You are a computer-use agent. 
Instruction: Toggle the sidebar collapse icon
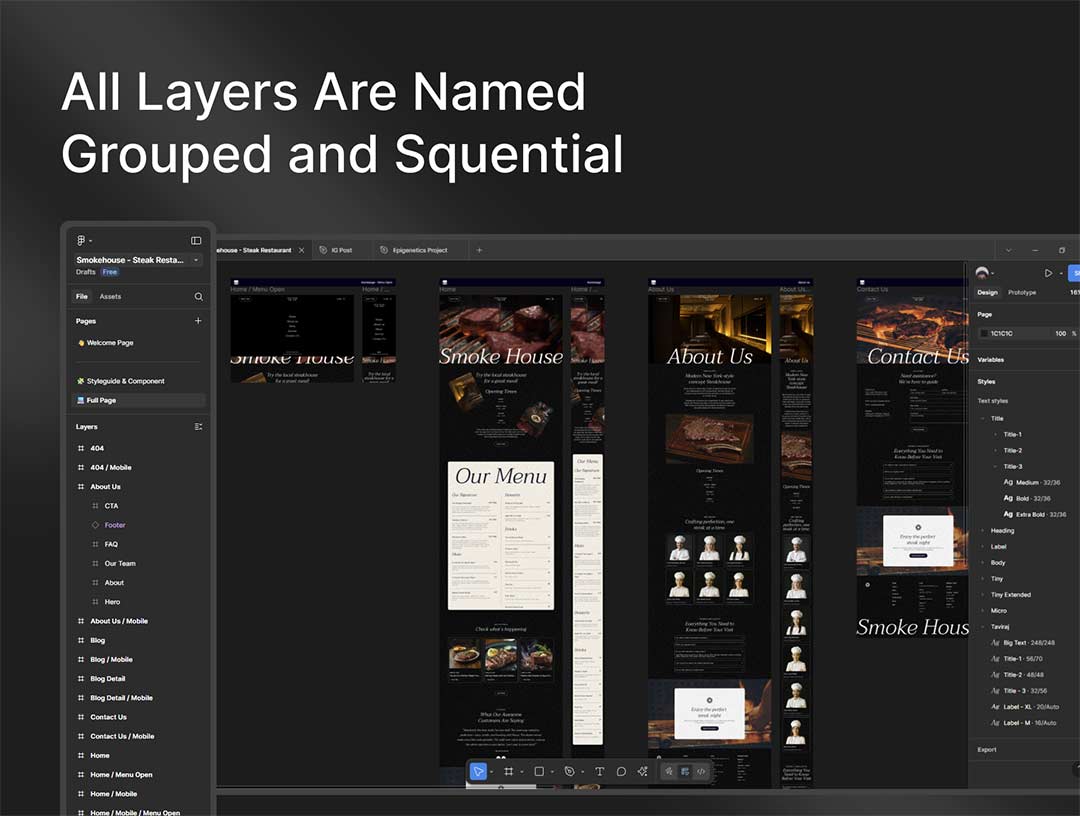[196, 240]
